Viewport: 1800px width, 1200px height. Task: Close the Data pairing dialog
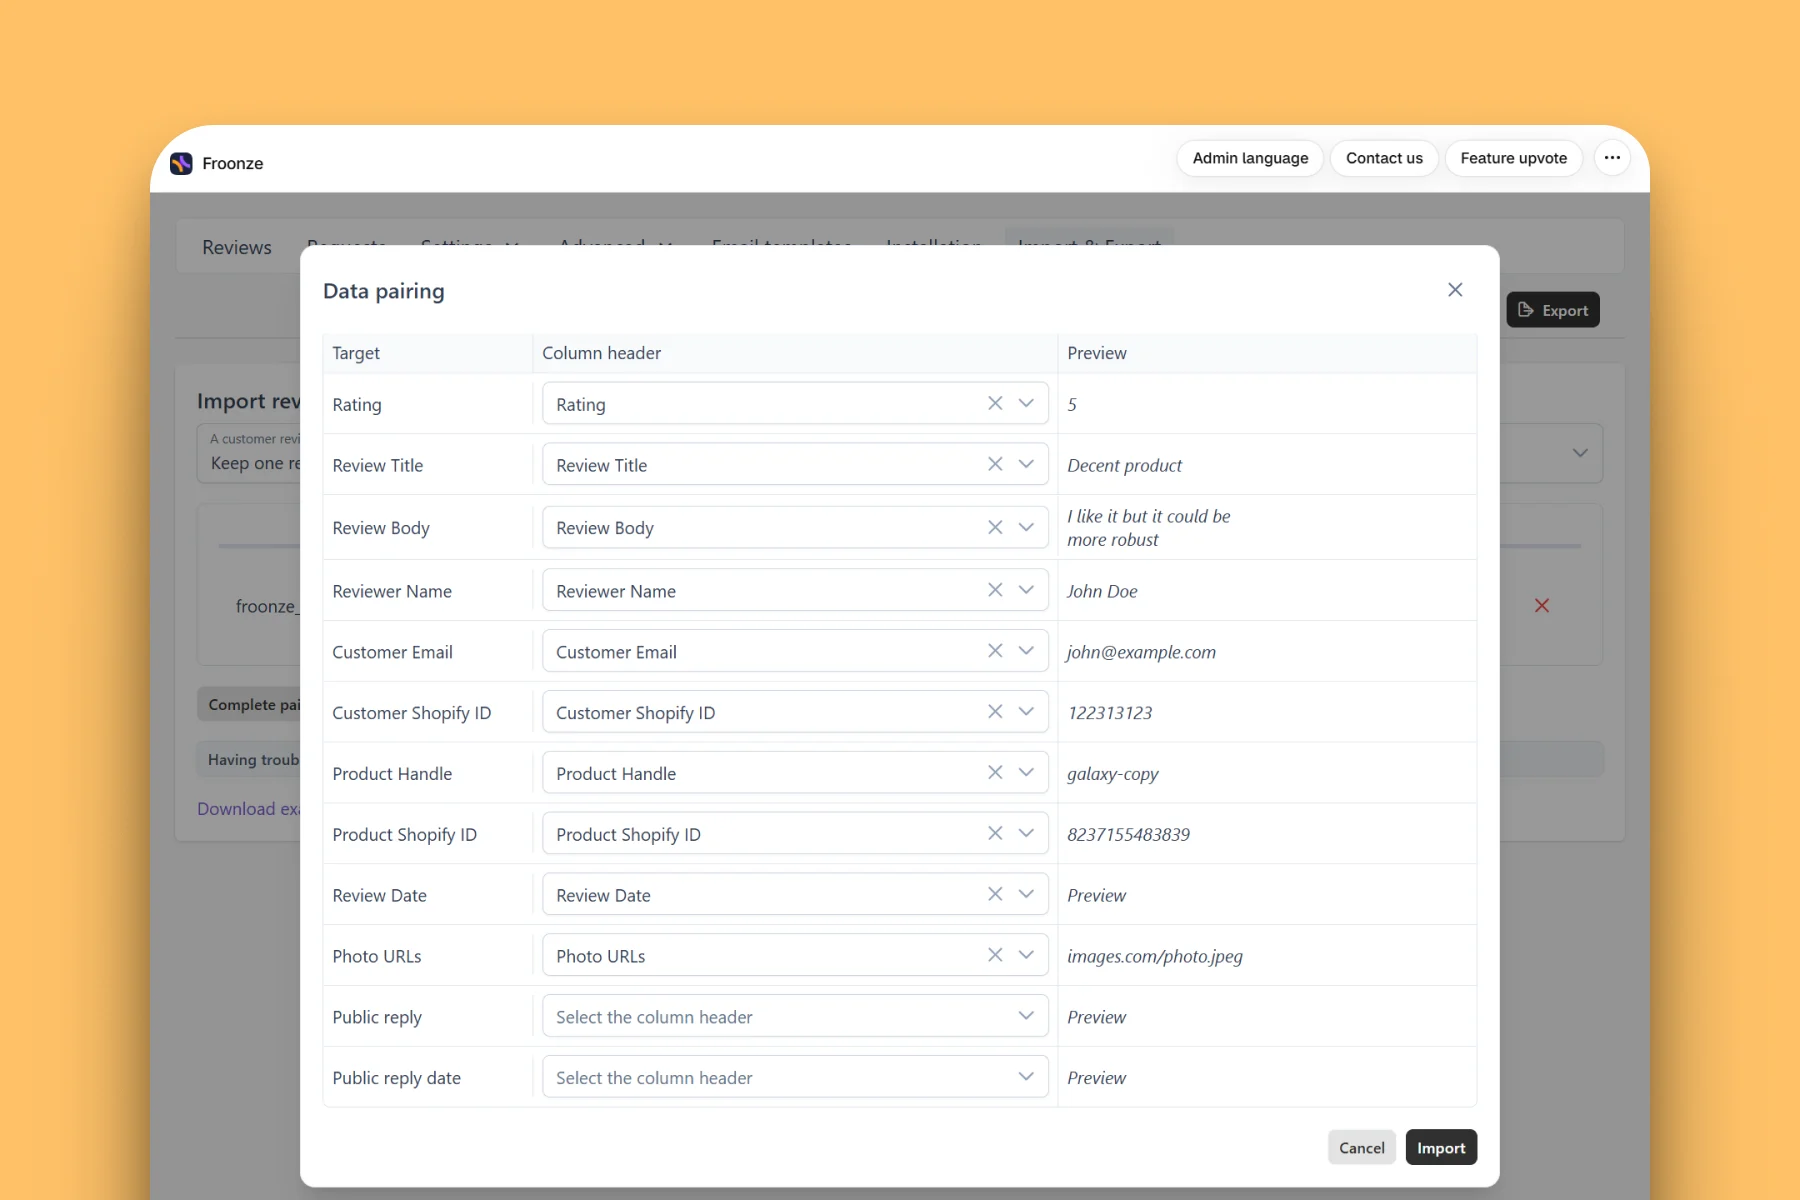1455,290
